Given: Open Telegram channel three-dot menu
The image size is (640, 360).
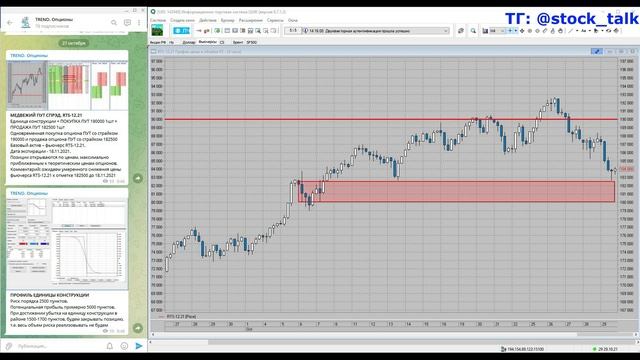Looking at the screenshot, I should pyautogui.click(x=139, y=22).
